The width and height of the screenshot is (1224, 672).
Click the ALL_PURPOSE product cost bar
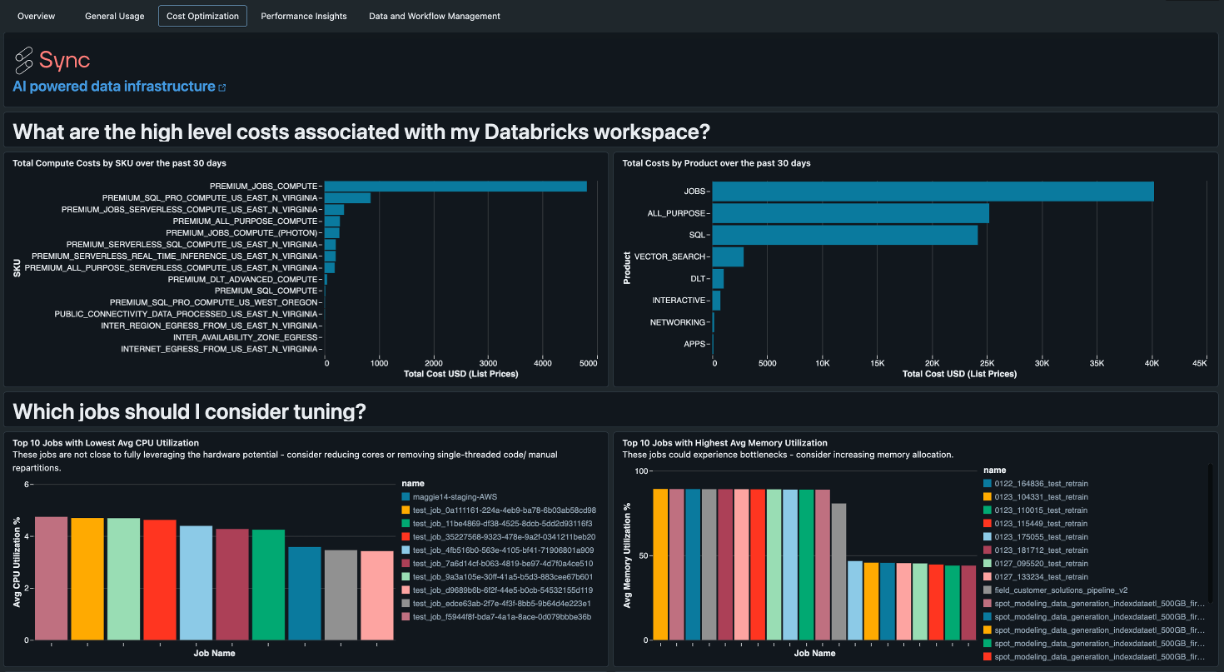click(851, 213)
